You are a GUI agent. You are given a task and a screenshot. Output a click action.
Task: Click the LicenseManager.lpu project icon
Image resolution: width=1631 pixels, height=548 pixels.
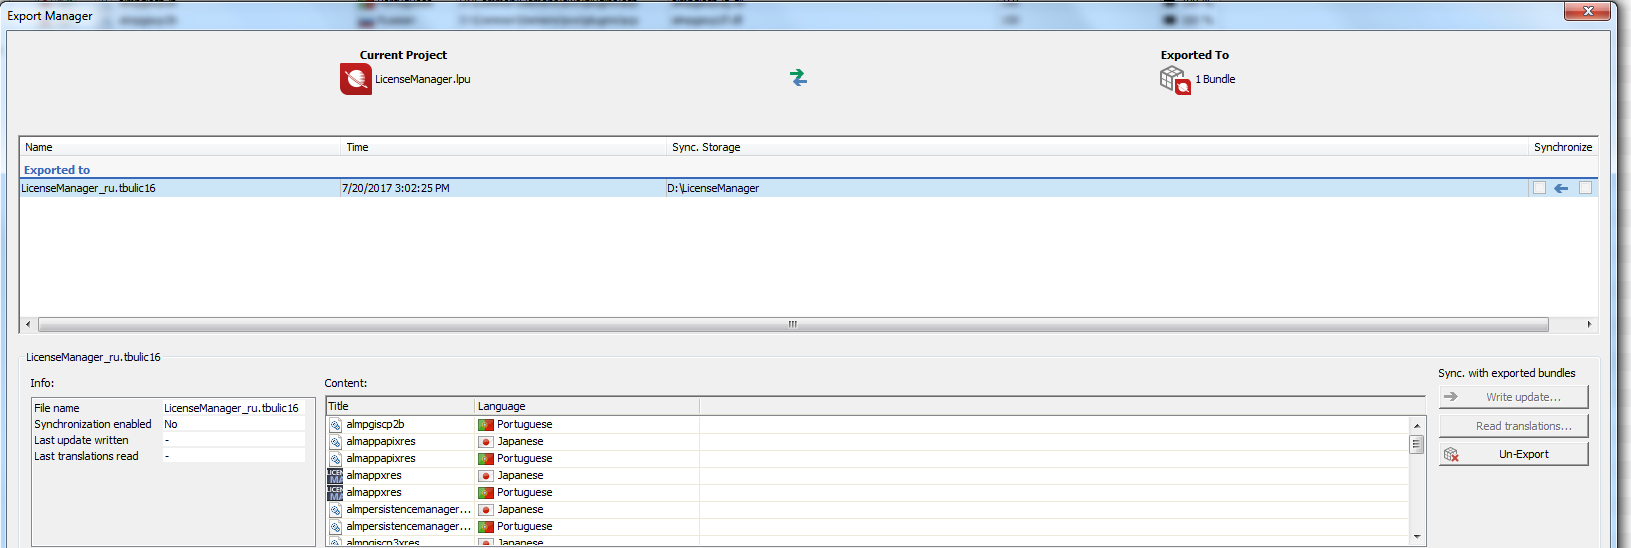click(x=355, y=79)
